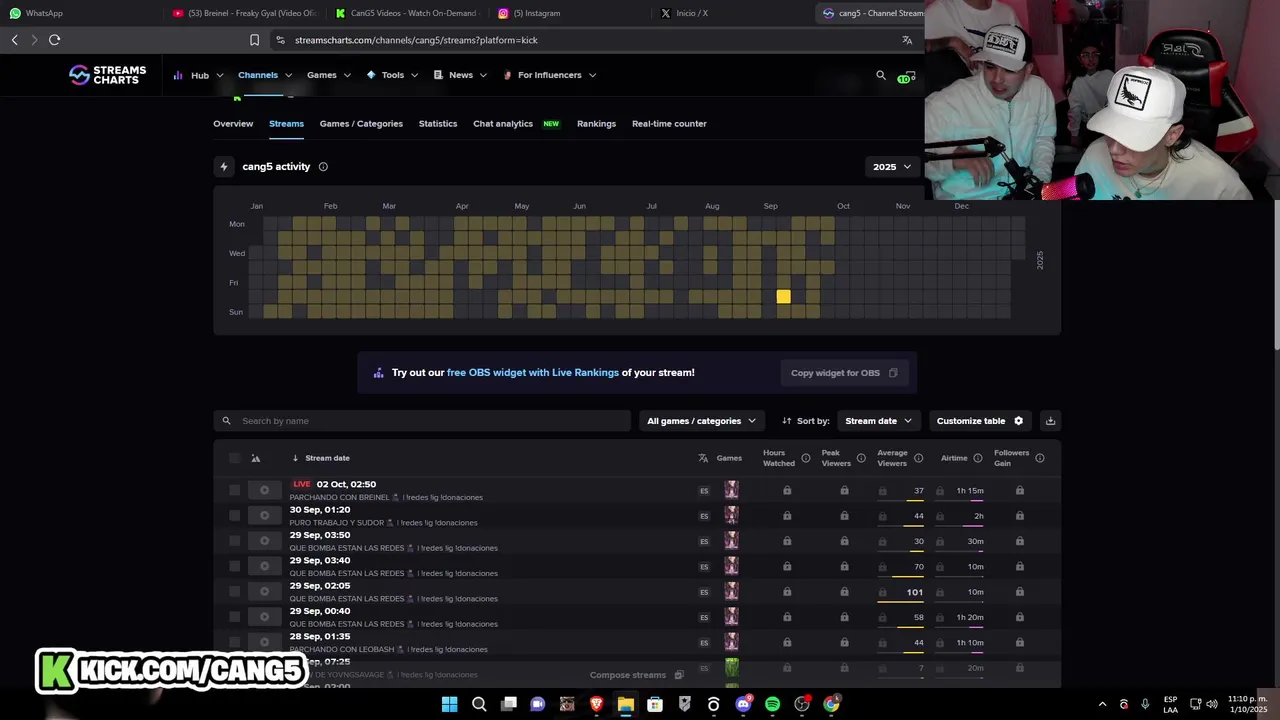Switch to the Chat analytics tab
This screenshot has height=720, width=1280.
pos(503,124)
